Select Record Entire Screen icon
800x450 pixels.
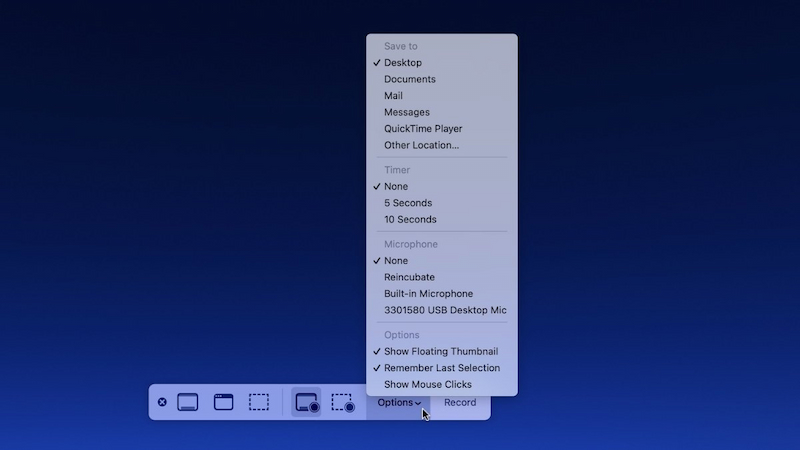307,402
